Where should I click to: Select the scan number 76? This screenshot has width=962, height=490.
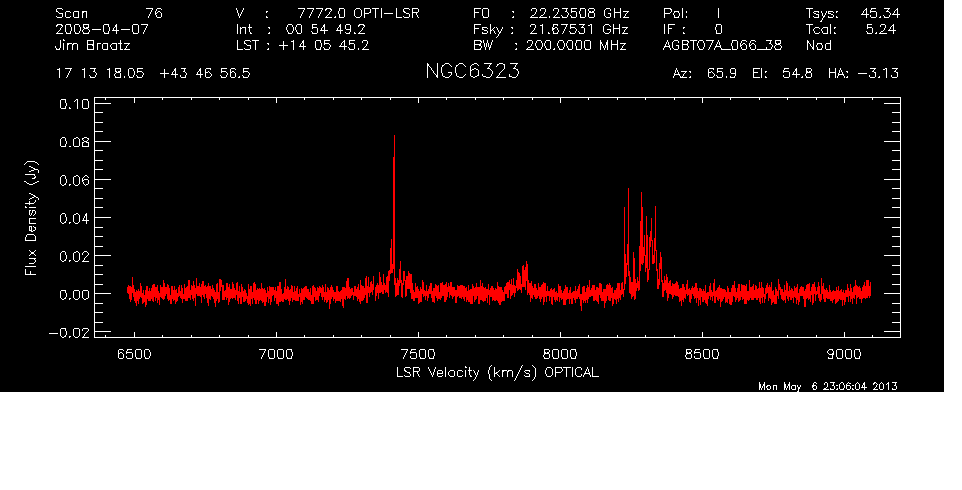click(x=154, y=13)
